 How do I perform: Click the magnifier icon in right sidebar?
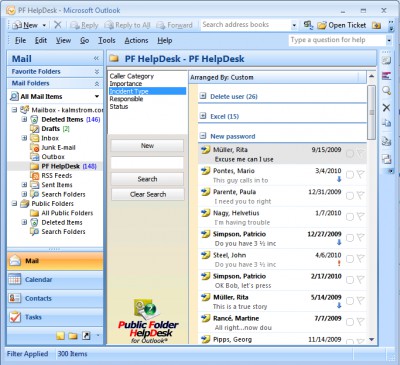(x=386, y=90)
